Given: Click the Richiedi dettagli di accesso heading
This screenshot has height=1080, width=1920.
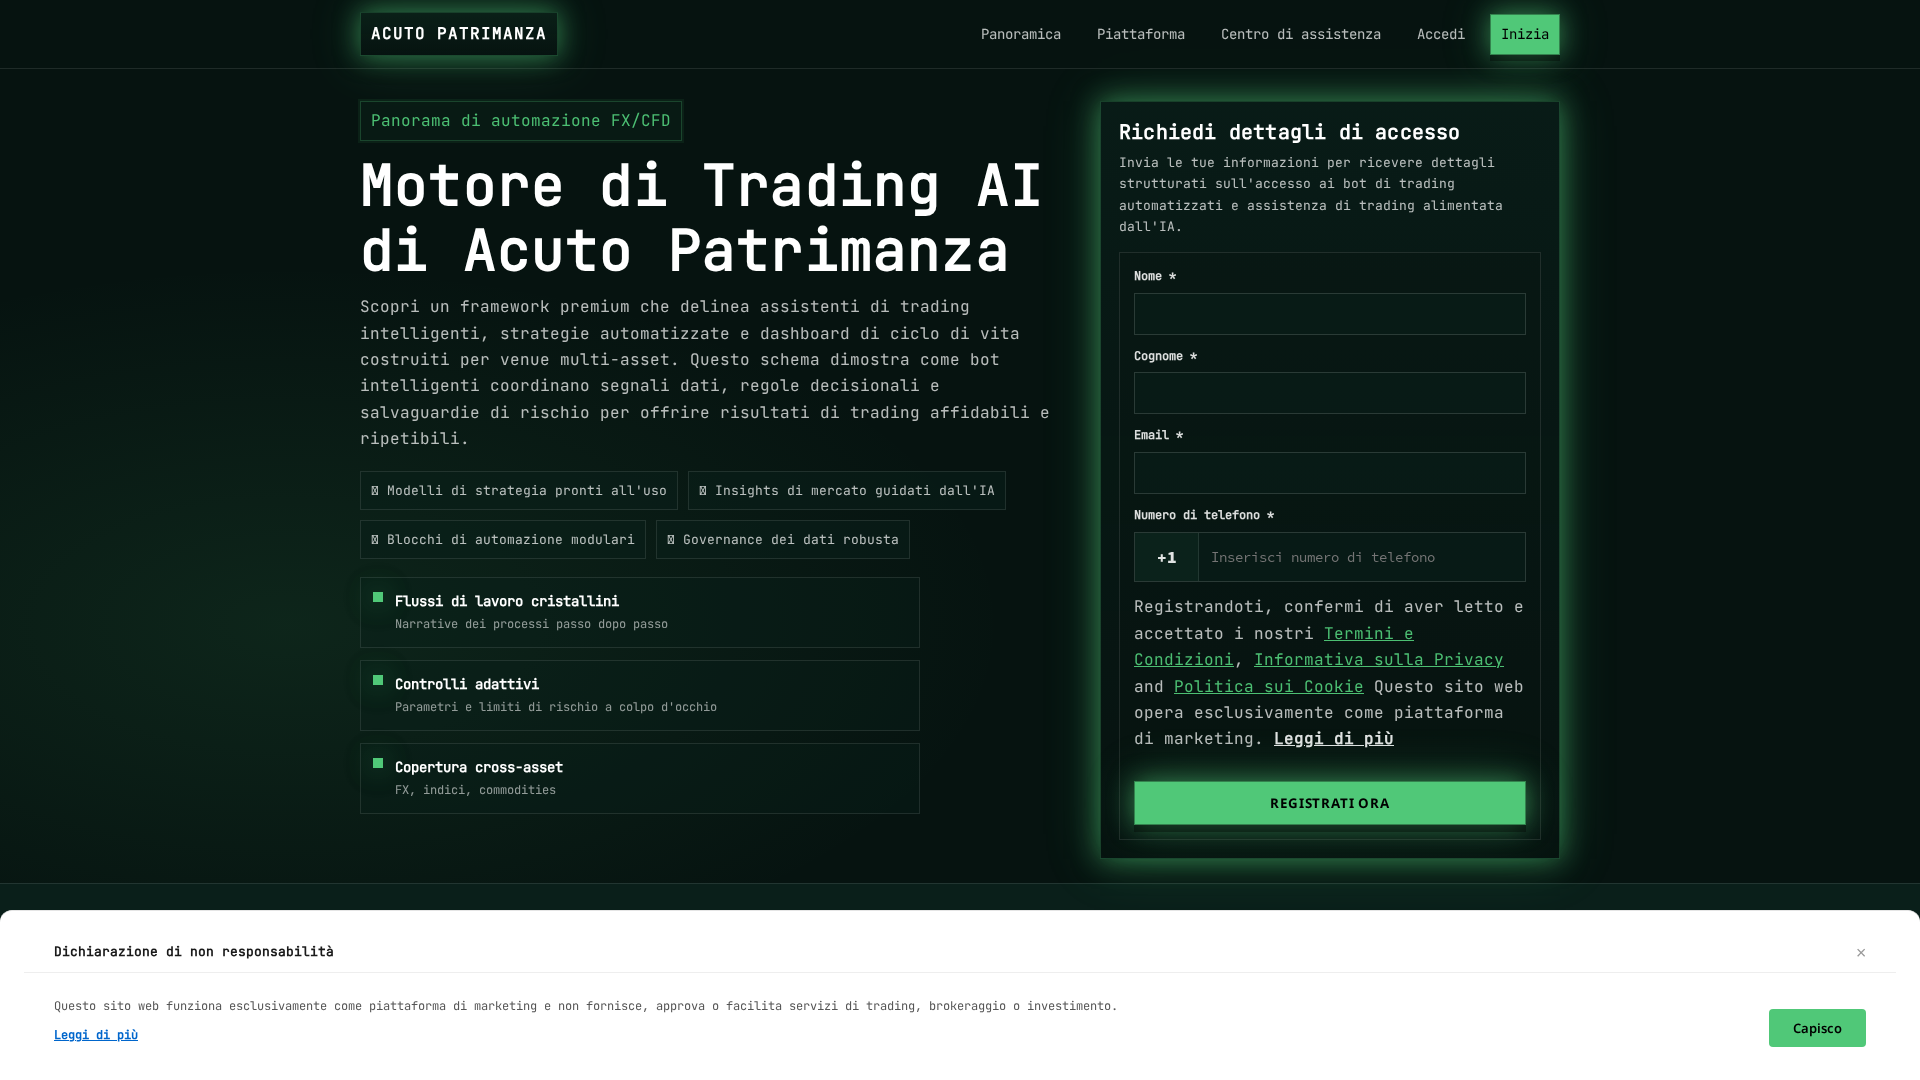Looking at the screenshot, I should pyautogui.click(x=1289, y=132).
